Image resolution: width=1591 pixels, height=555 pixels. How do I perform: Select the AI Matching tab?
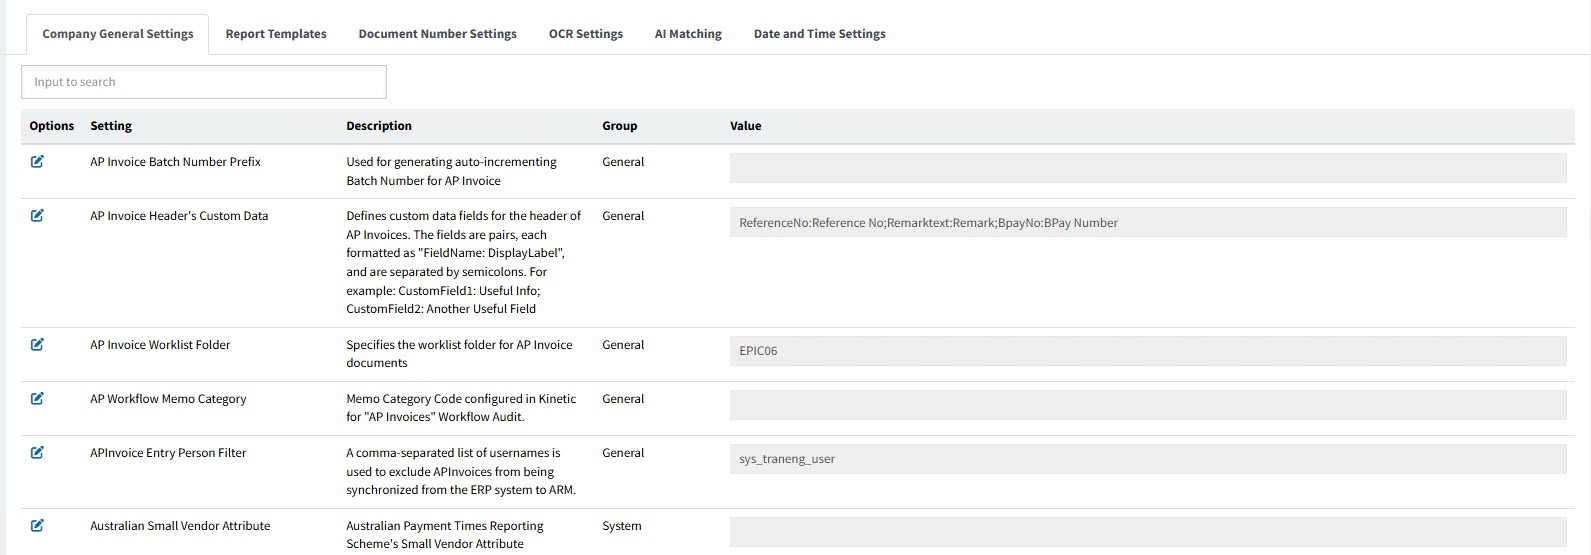(688, 34)
